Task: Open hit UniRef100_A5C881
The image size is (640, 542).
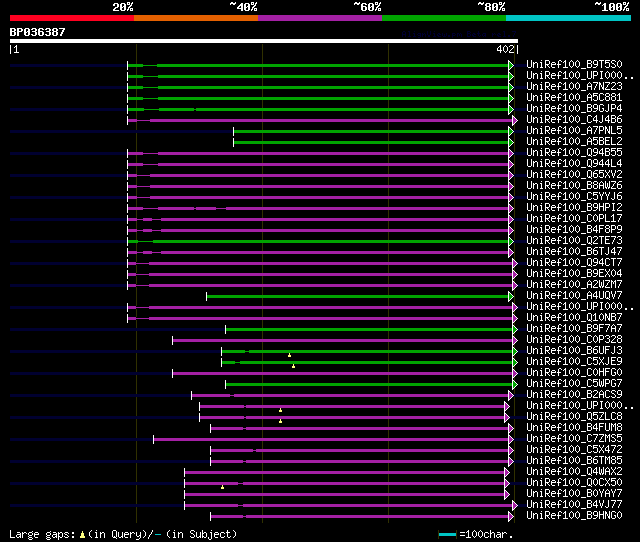Action: [x=574, y=98]
